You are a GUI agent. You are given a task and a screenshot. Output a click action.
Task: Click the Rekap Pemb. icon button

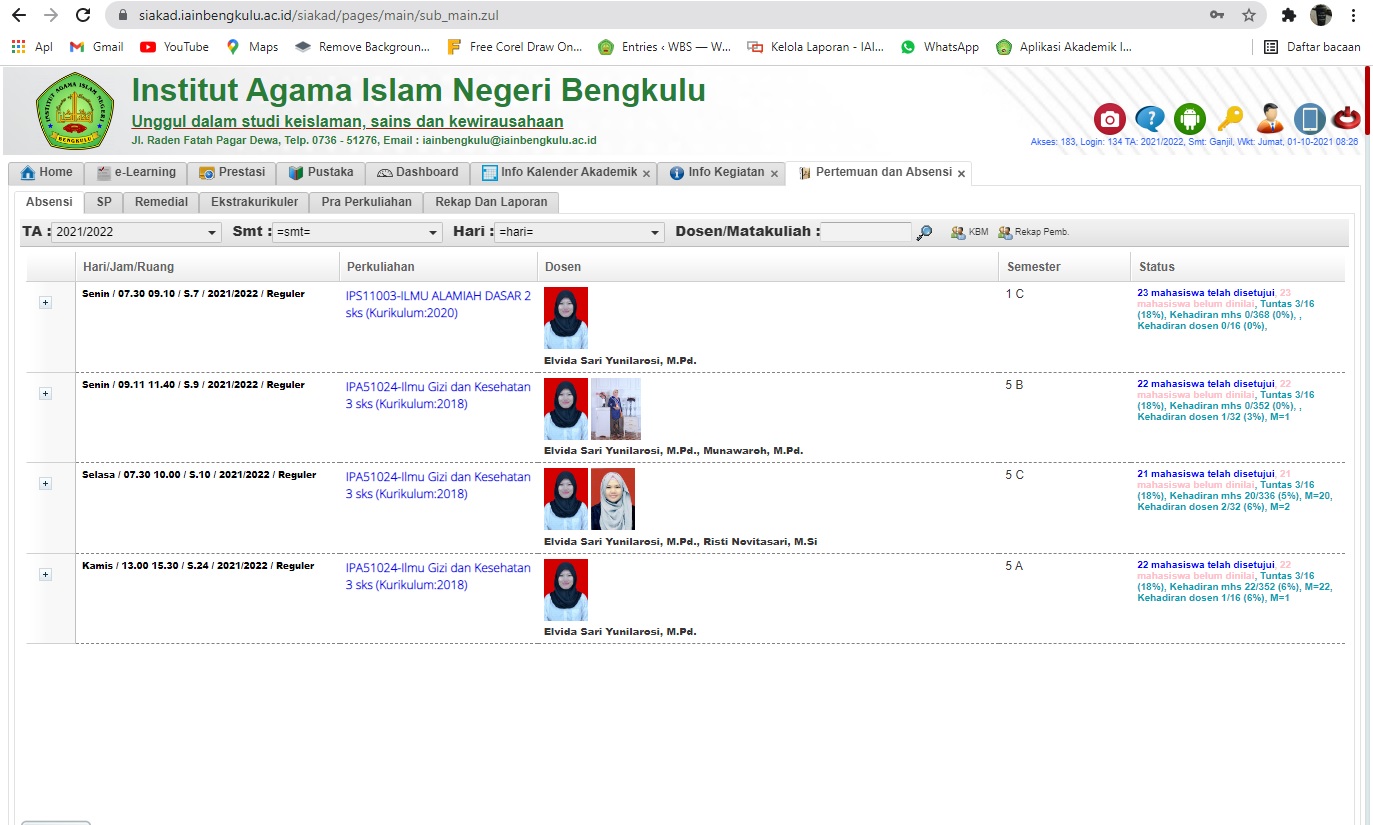point(1033,232)
